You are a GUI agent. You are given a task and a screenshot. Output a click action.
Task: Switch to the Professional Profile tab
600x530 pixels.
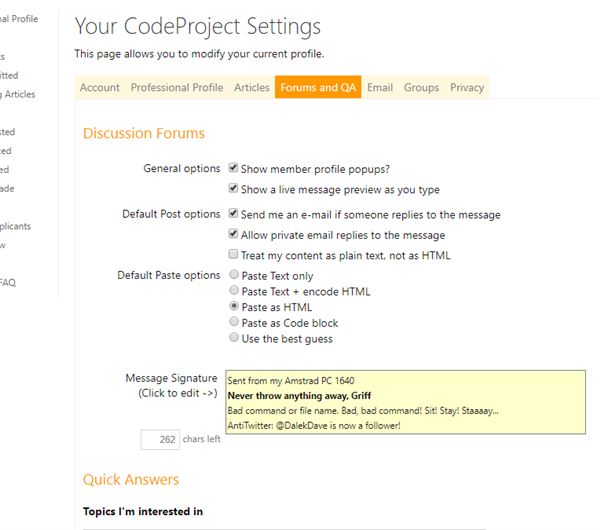(x=177, y=87)
